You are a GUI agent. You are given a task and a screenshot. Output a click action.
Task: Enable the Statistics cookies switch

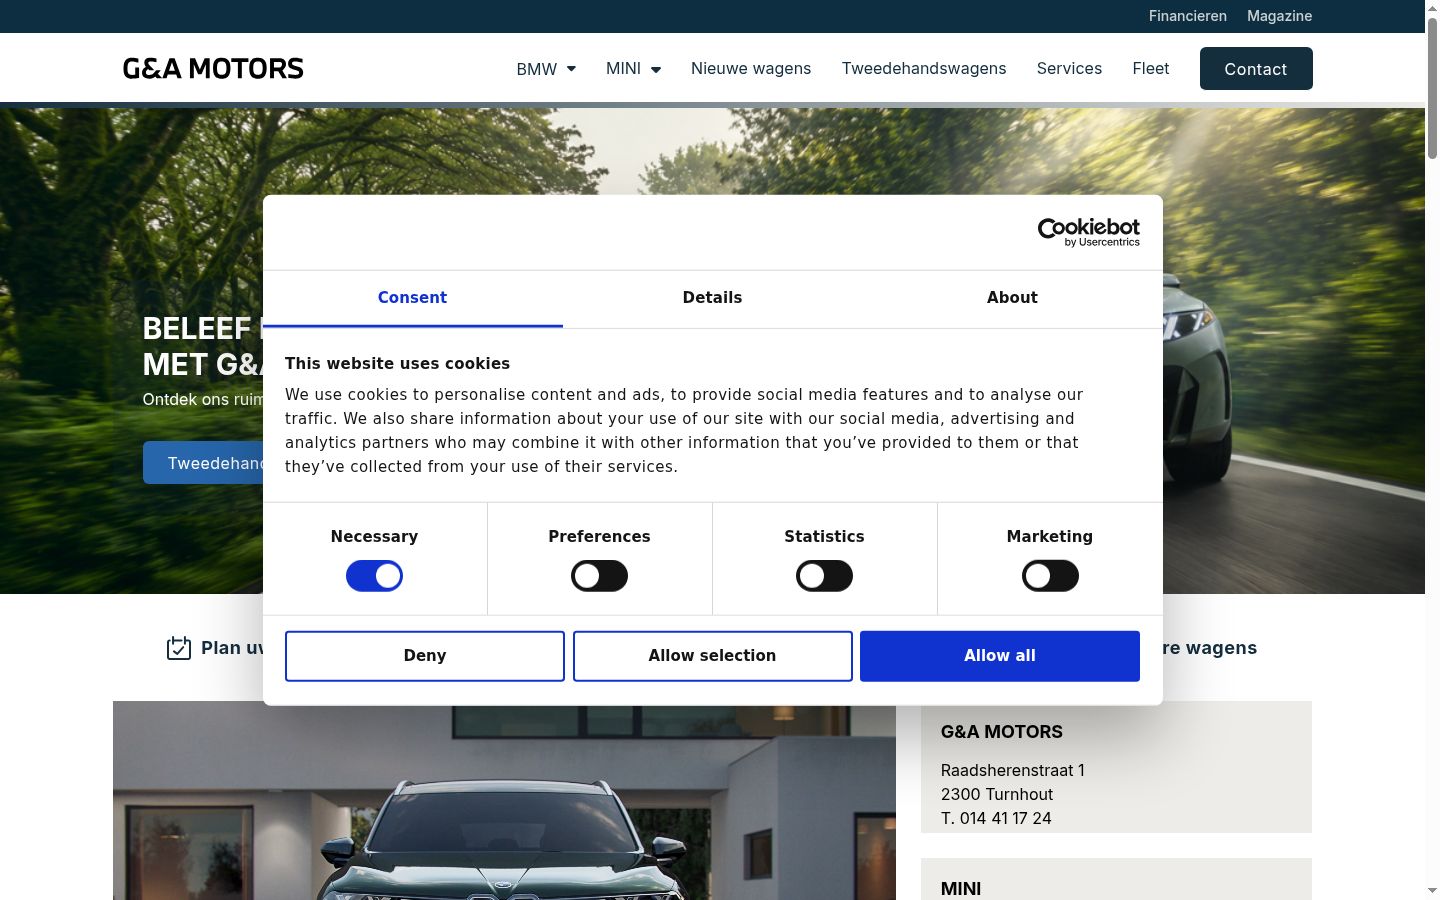coord(824,576)
